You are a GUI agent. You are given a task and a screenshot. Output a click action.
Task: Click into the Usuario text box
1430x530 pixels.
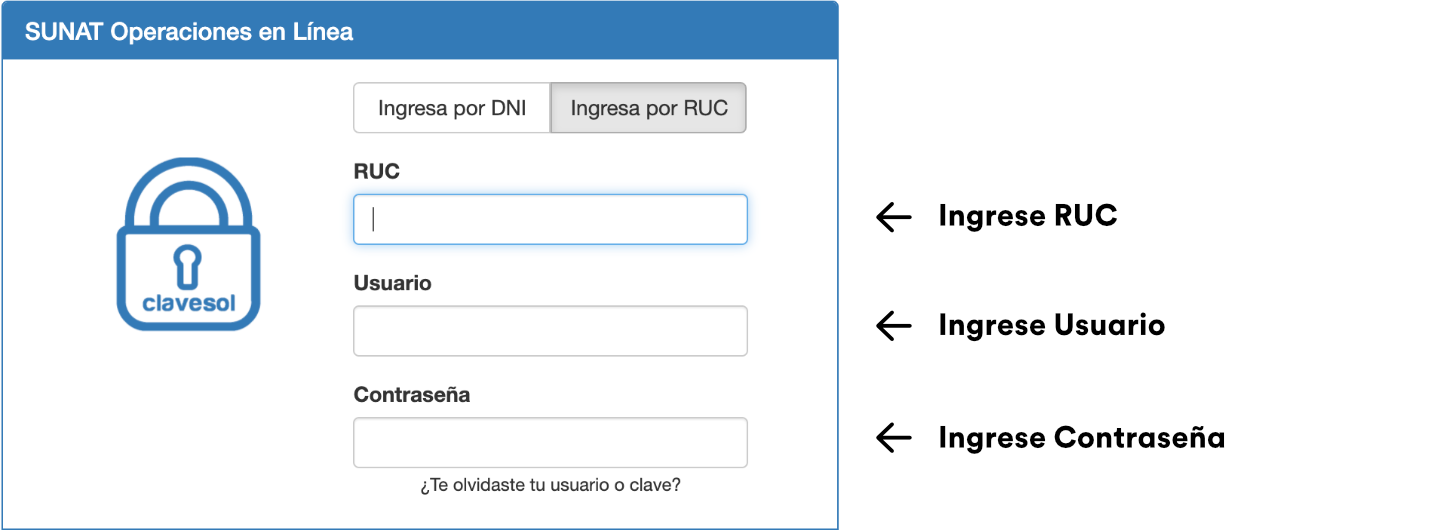[550, 331]
